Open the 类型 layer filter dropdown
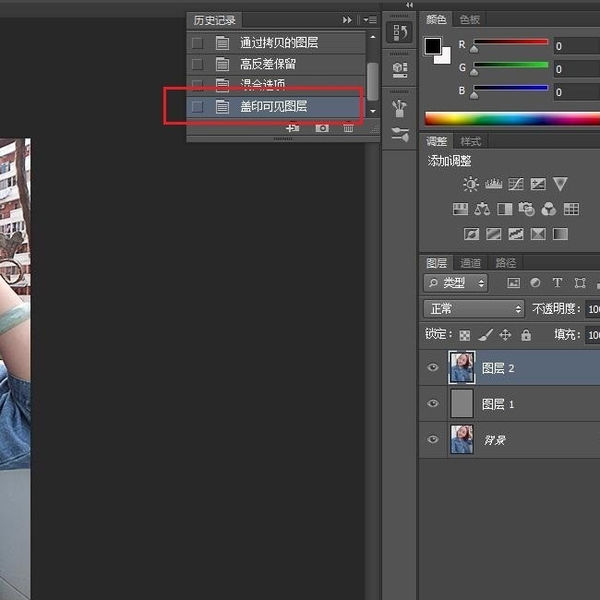The width and height of the screenshot is (600, 600). click(455, 283)
